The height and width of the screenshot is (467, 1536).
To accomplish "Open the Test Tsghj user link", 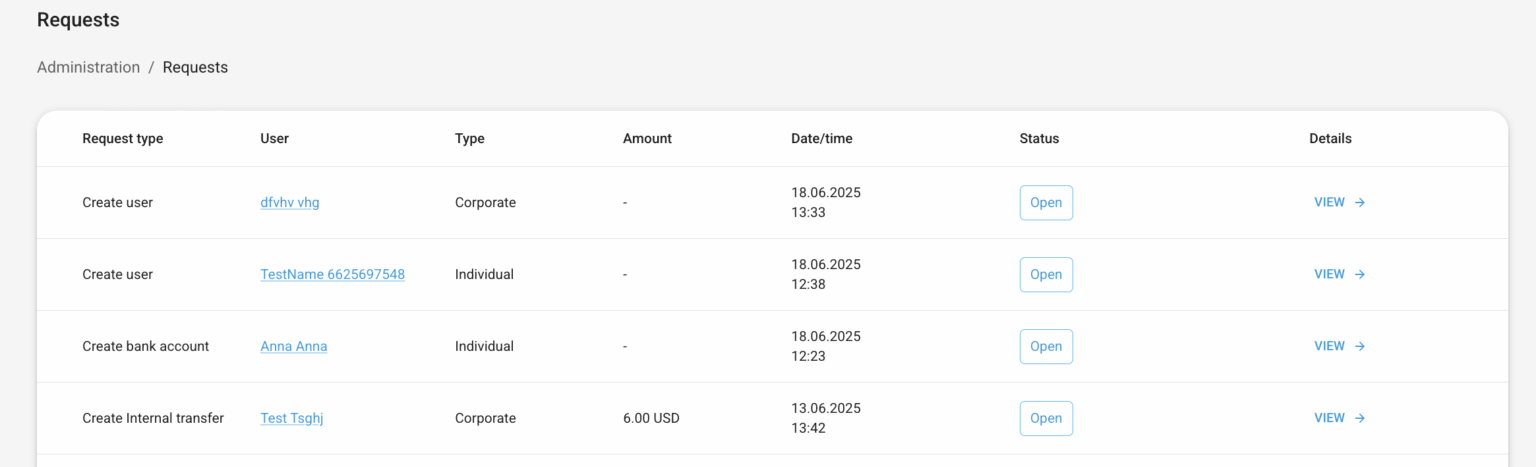I will pos(291,418).
